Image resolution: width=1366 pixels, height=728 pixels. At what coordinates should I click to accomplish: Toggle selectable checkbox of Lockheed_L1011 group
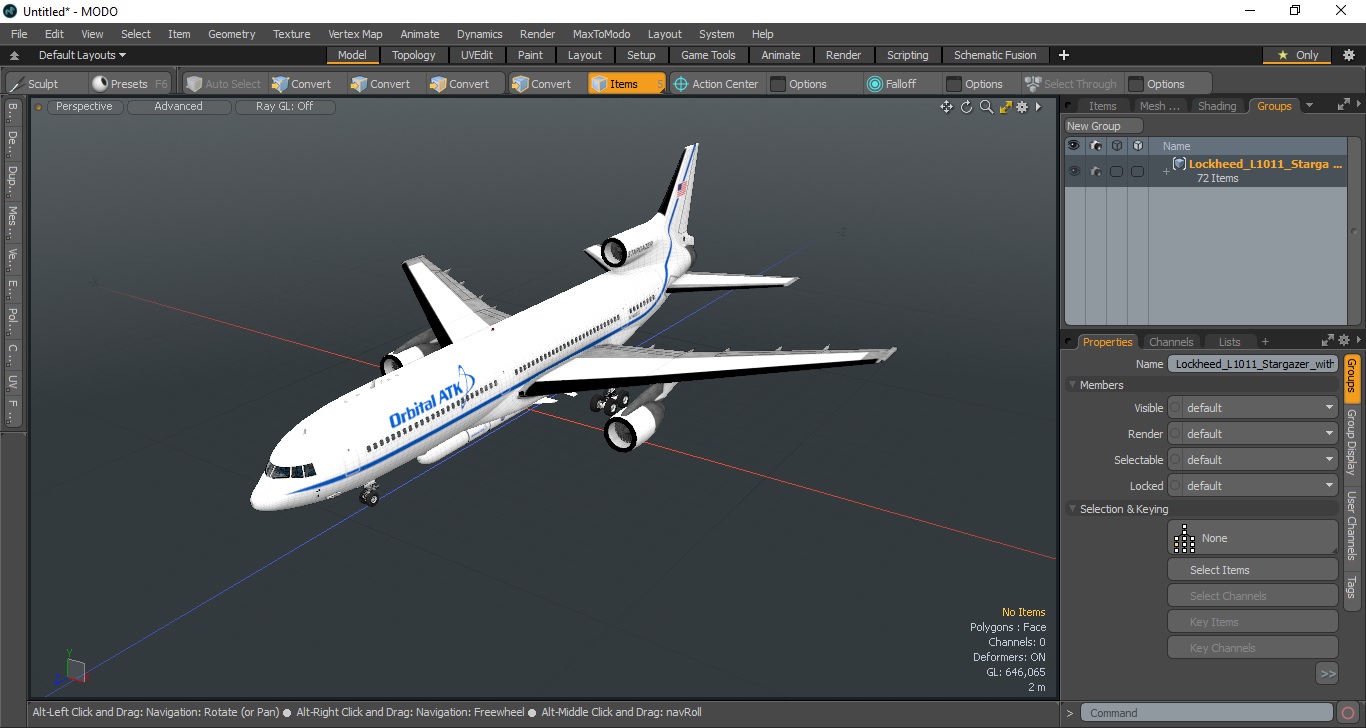[x=1116, y=172]
